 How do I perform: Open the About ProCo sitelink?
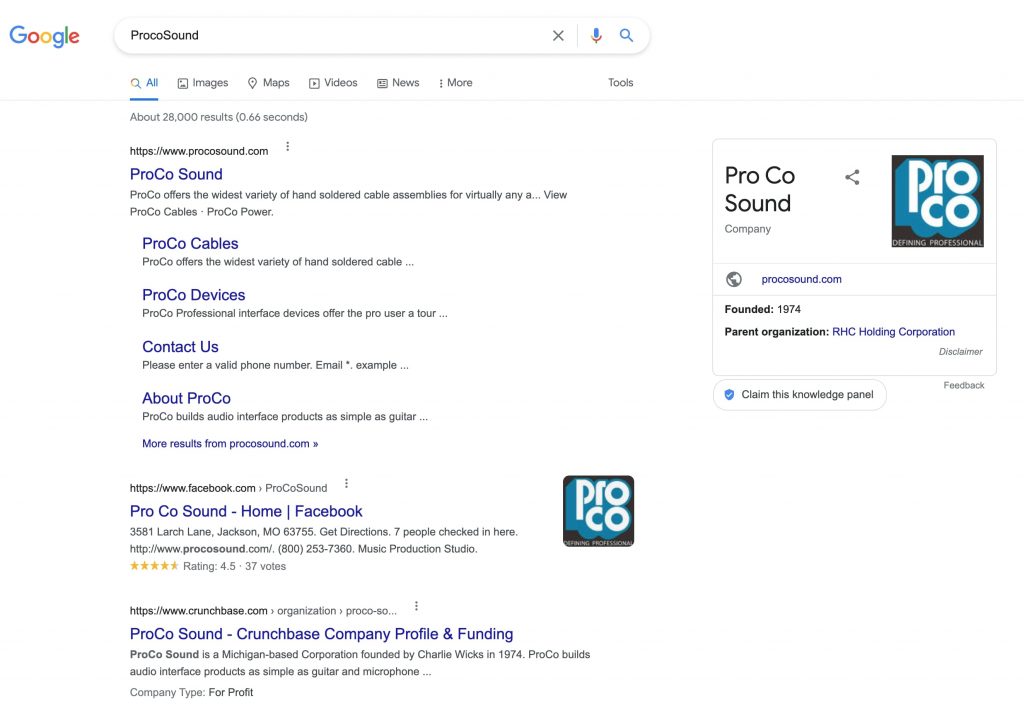186,398
